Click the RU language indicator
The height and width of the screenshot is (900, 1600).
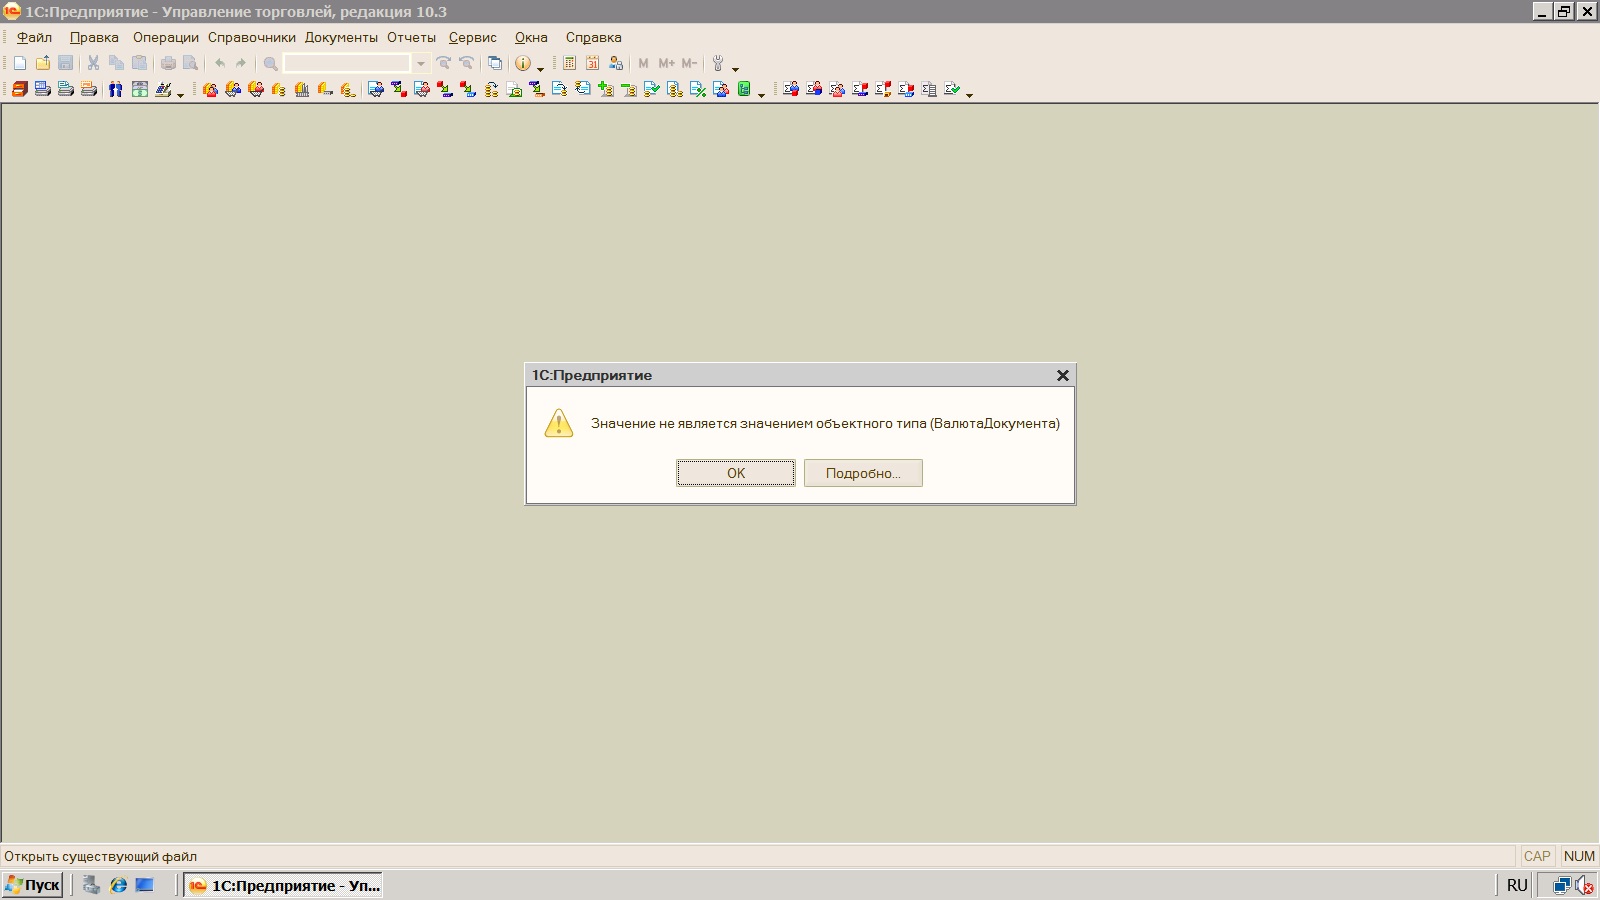point(1517,885)
